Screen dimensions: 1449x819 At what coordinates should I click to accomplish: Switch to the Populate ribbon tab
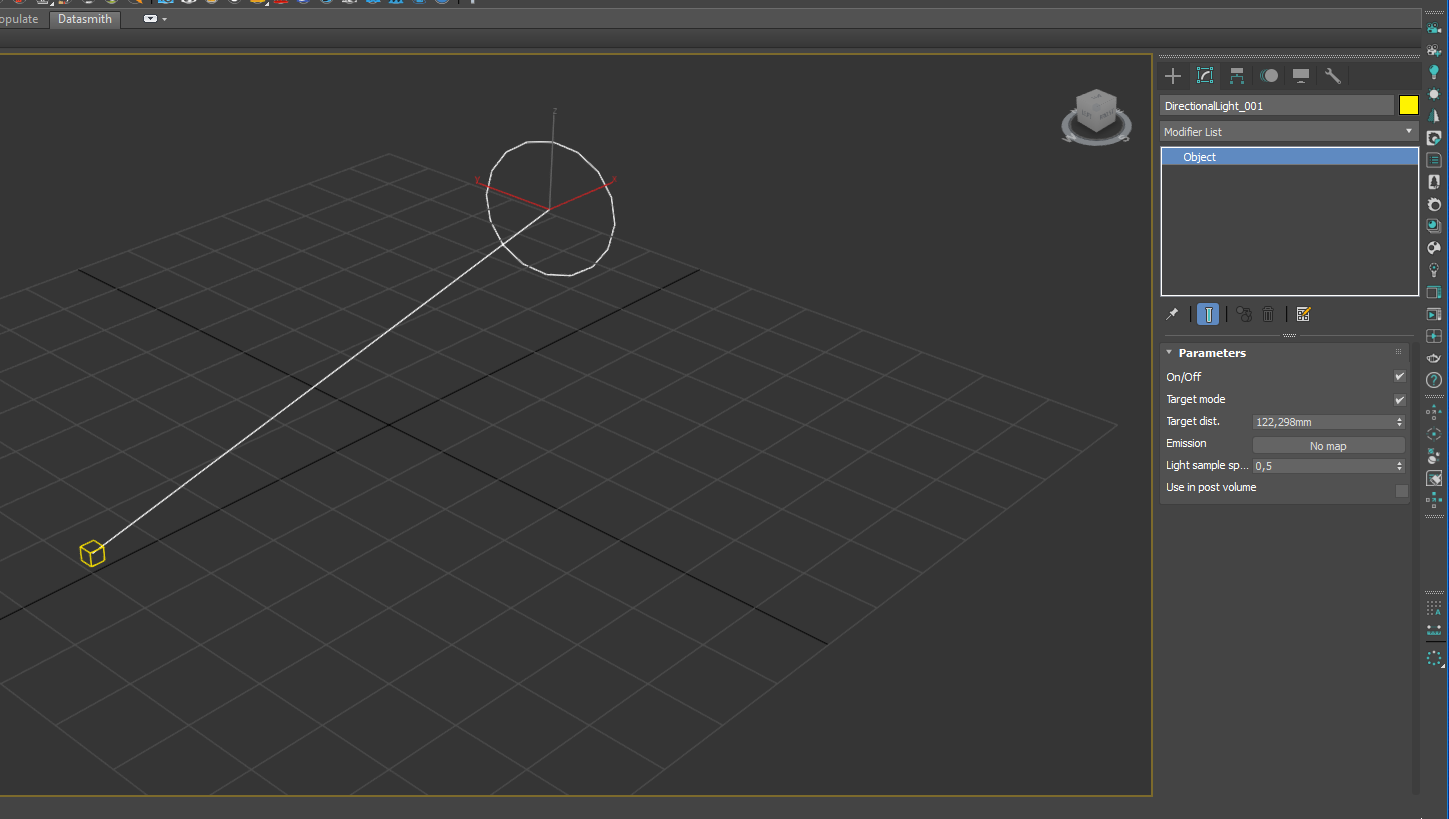coord(20,19)
